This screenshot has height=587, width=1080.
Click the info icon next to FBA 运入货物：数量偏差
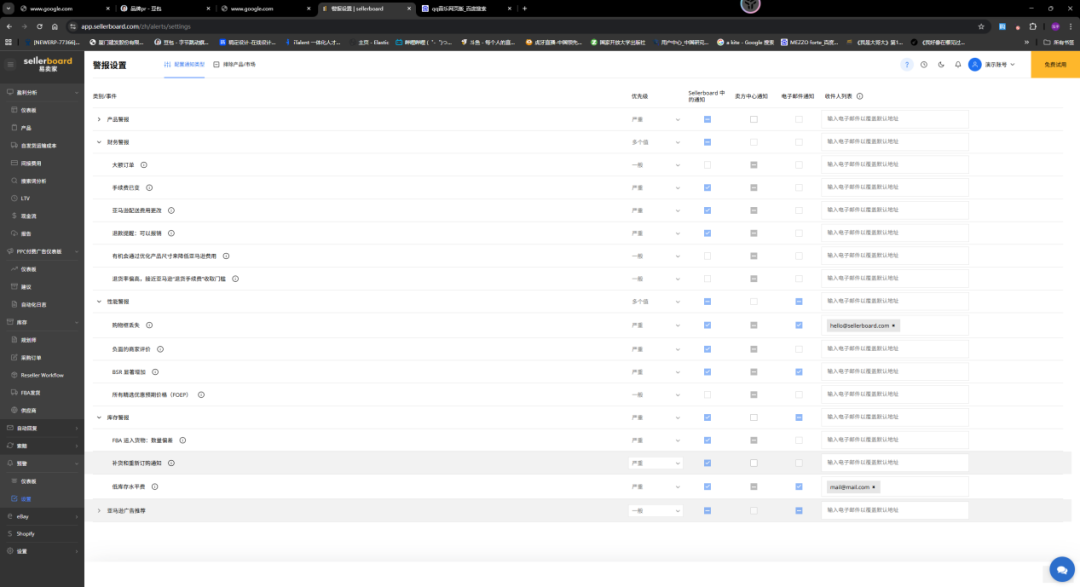tap(183, 440)
